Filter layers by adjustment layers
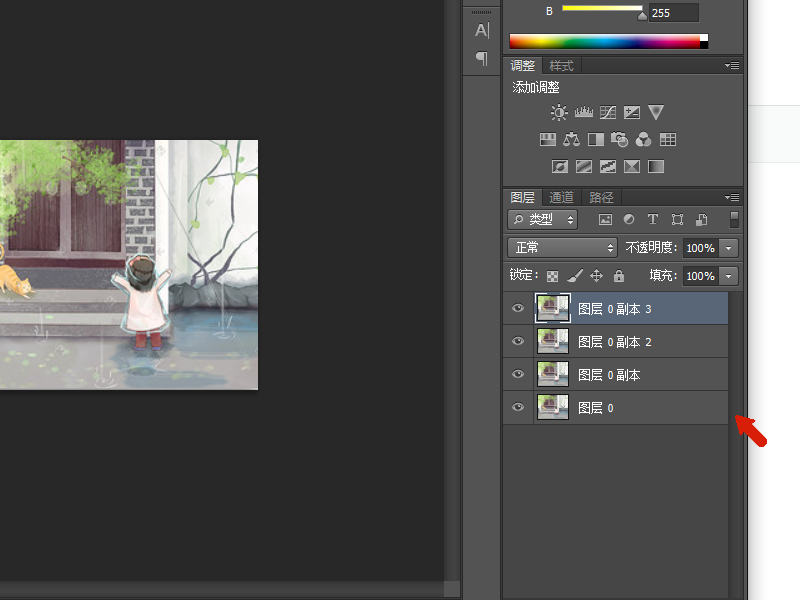 pos(629,219)
